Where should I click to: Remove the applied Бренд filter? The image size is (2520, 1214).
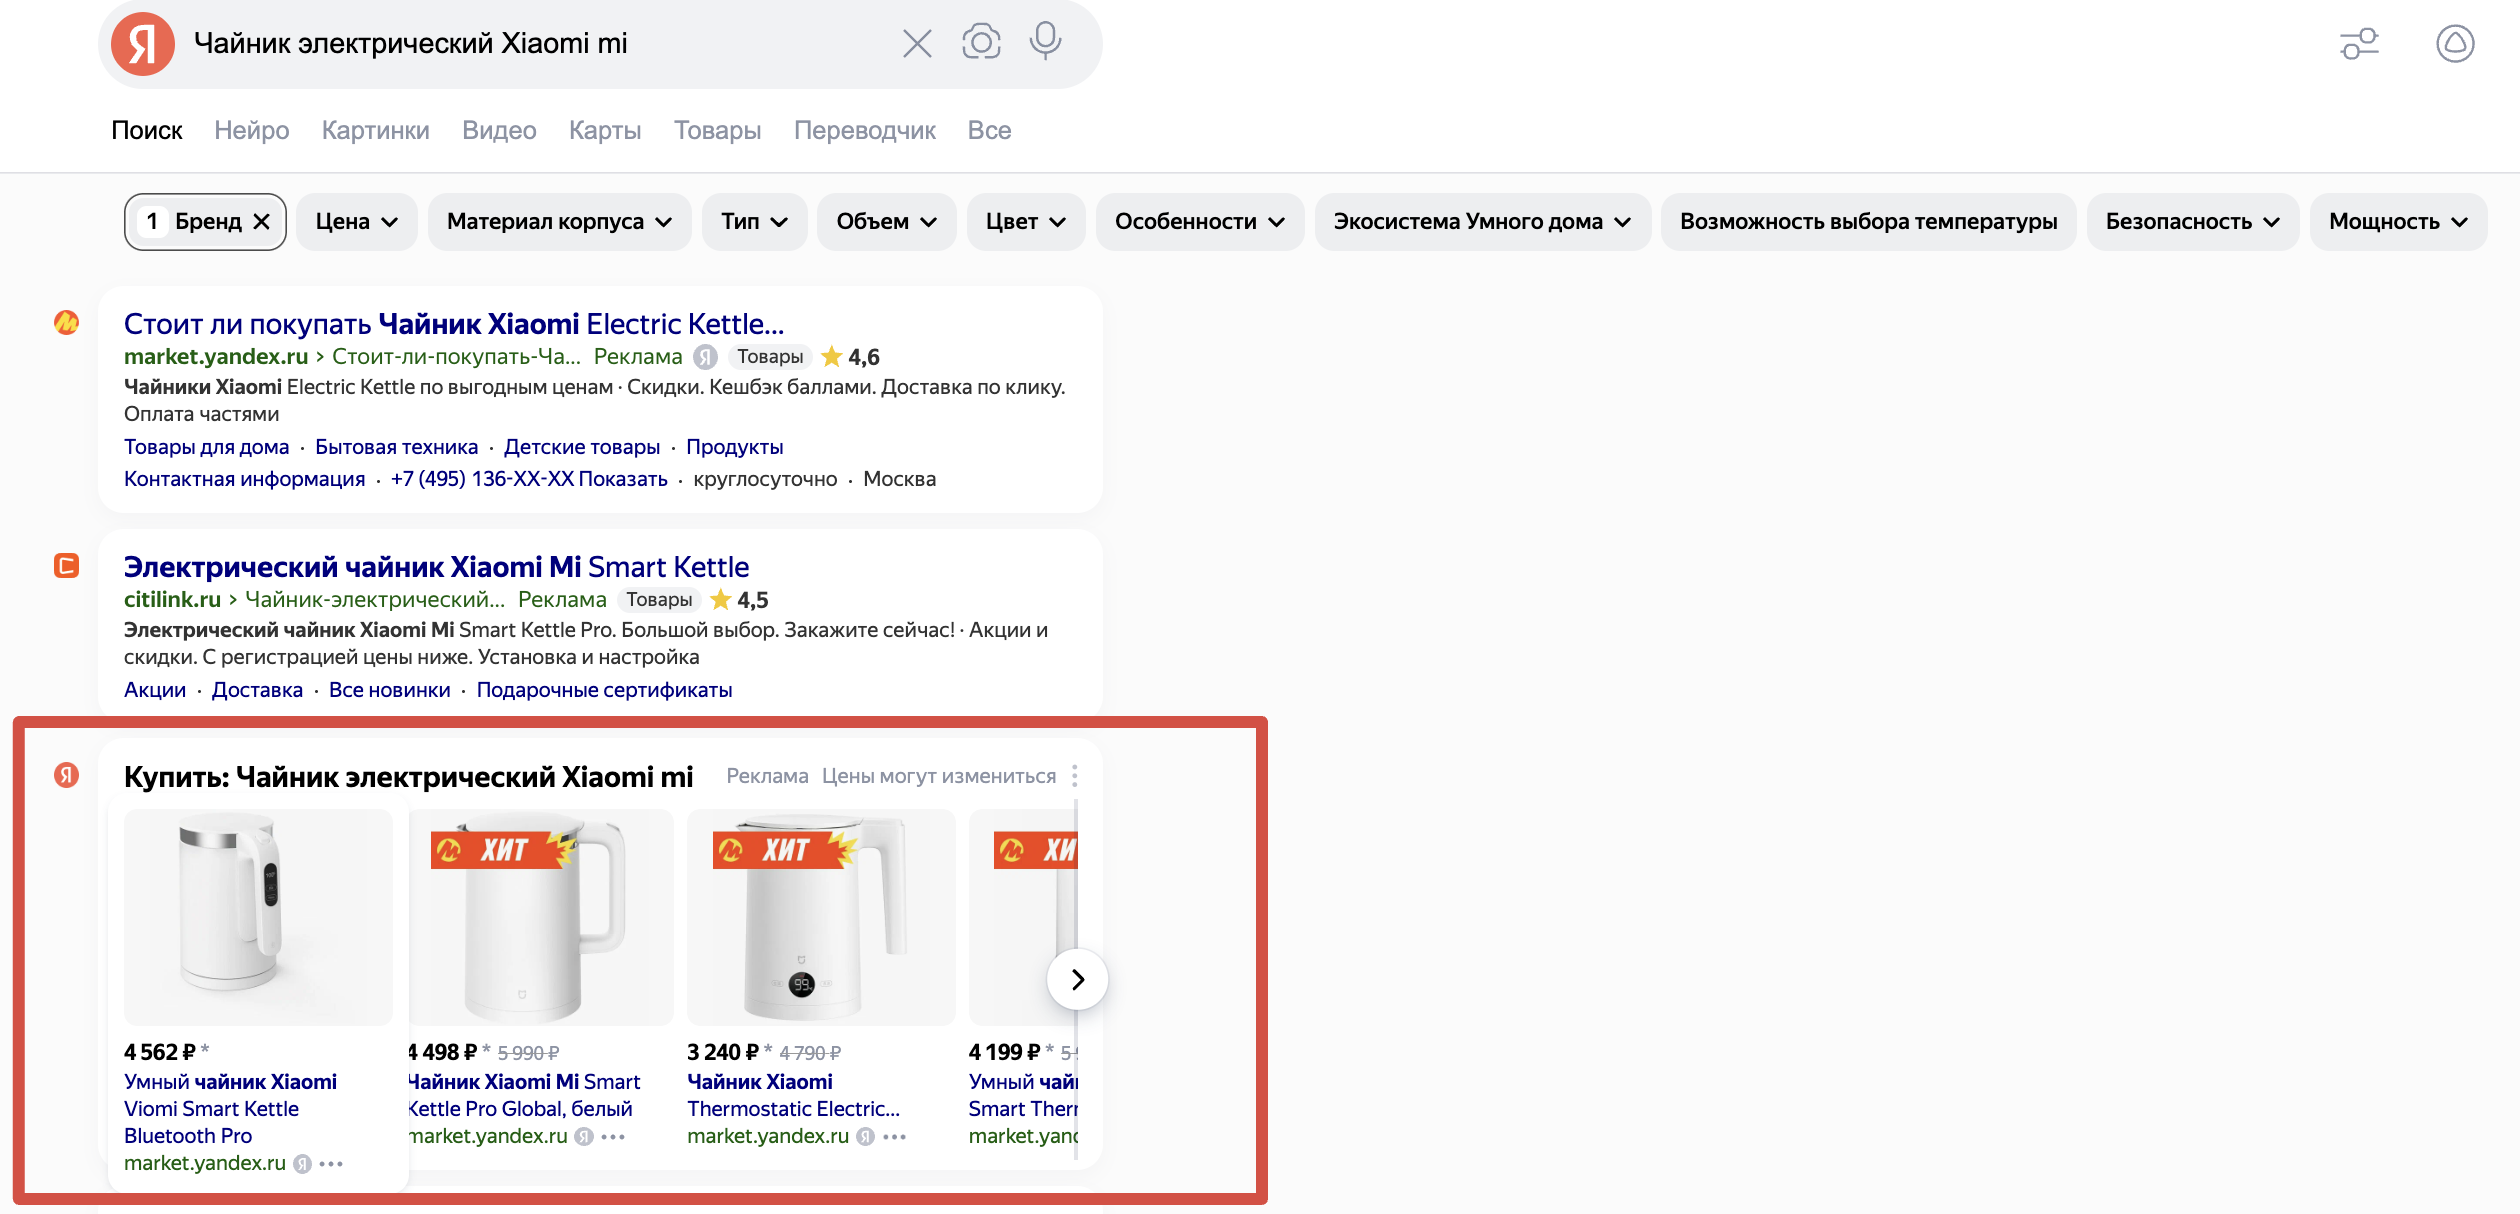[x=262, y=222]
